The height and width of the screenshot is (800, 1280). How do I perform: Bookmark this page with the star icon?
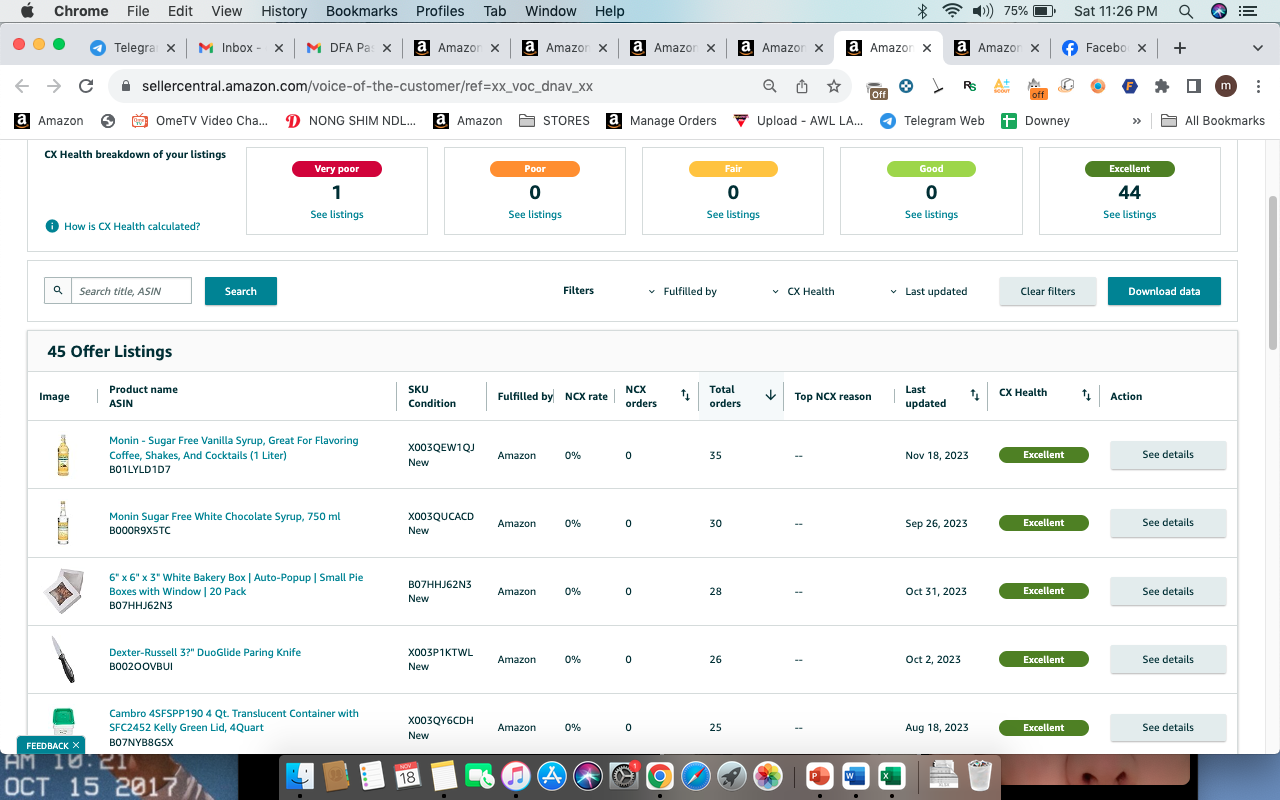click(833, 86)
